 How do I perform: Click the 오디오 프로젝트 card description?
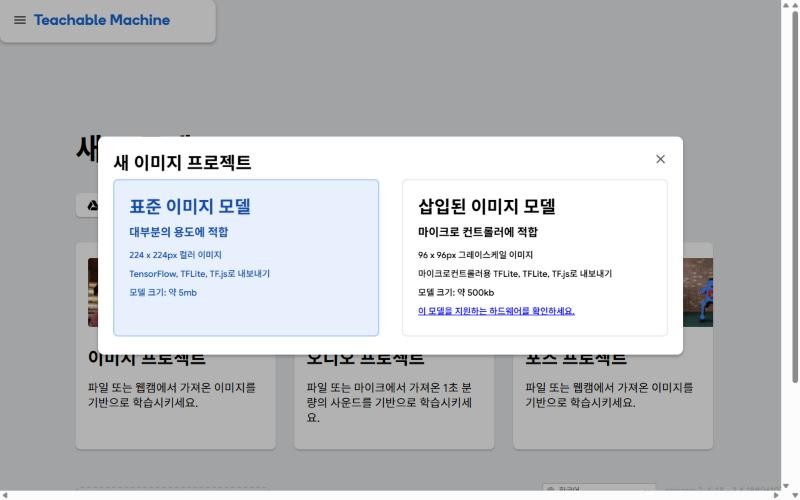[389, 403]
